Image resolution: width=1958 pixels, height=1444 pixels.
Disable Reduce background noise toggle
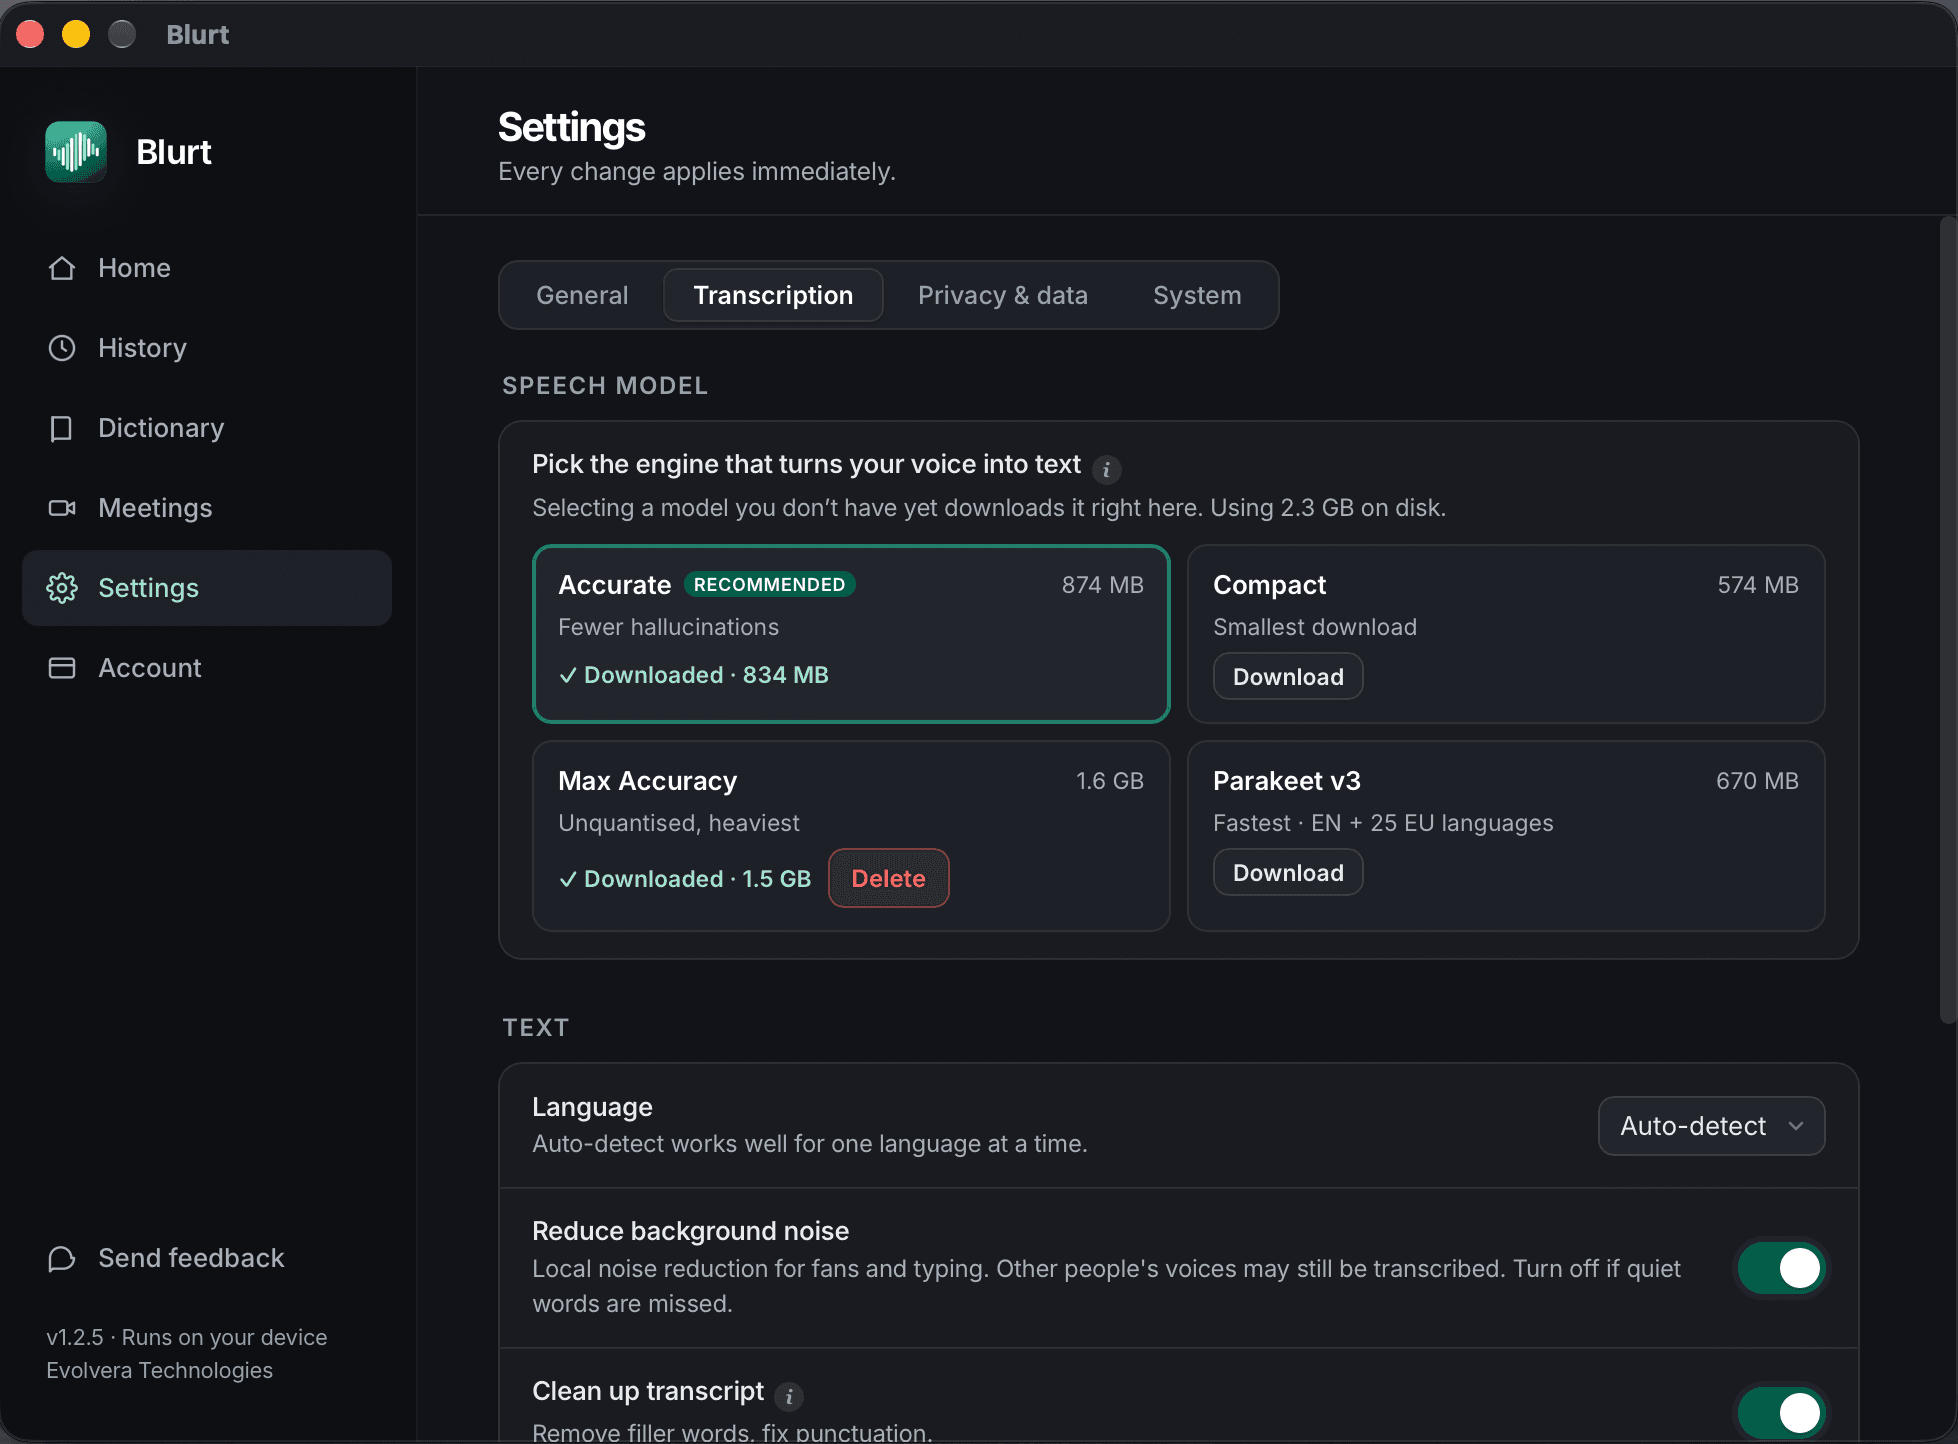1781,1268
